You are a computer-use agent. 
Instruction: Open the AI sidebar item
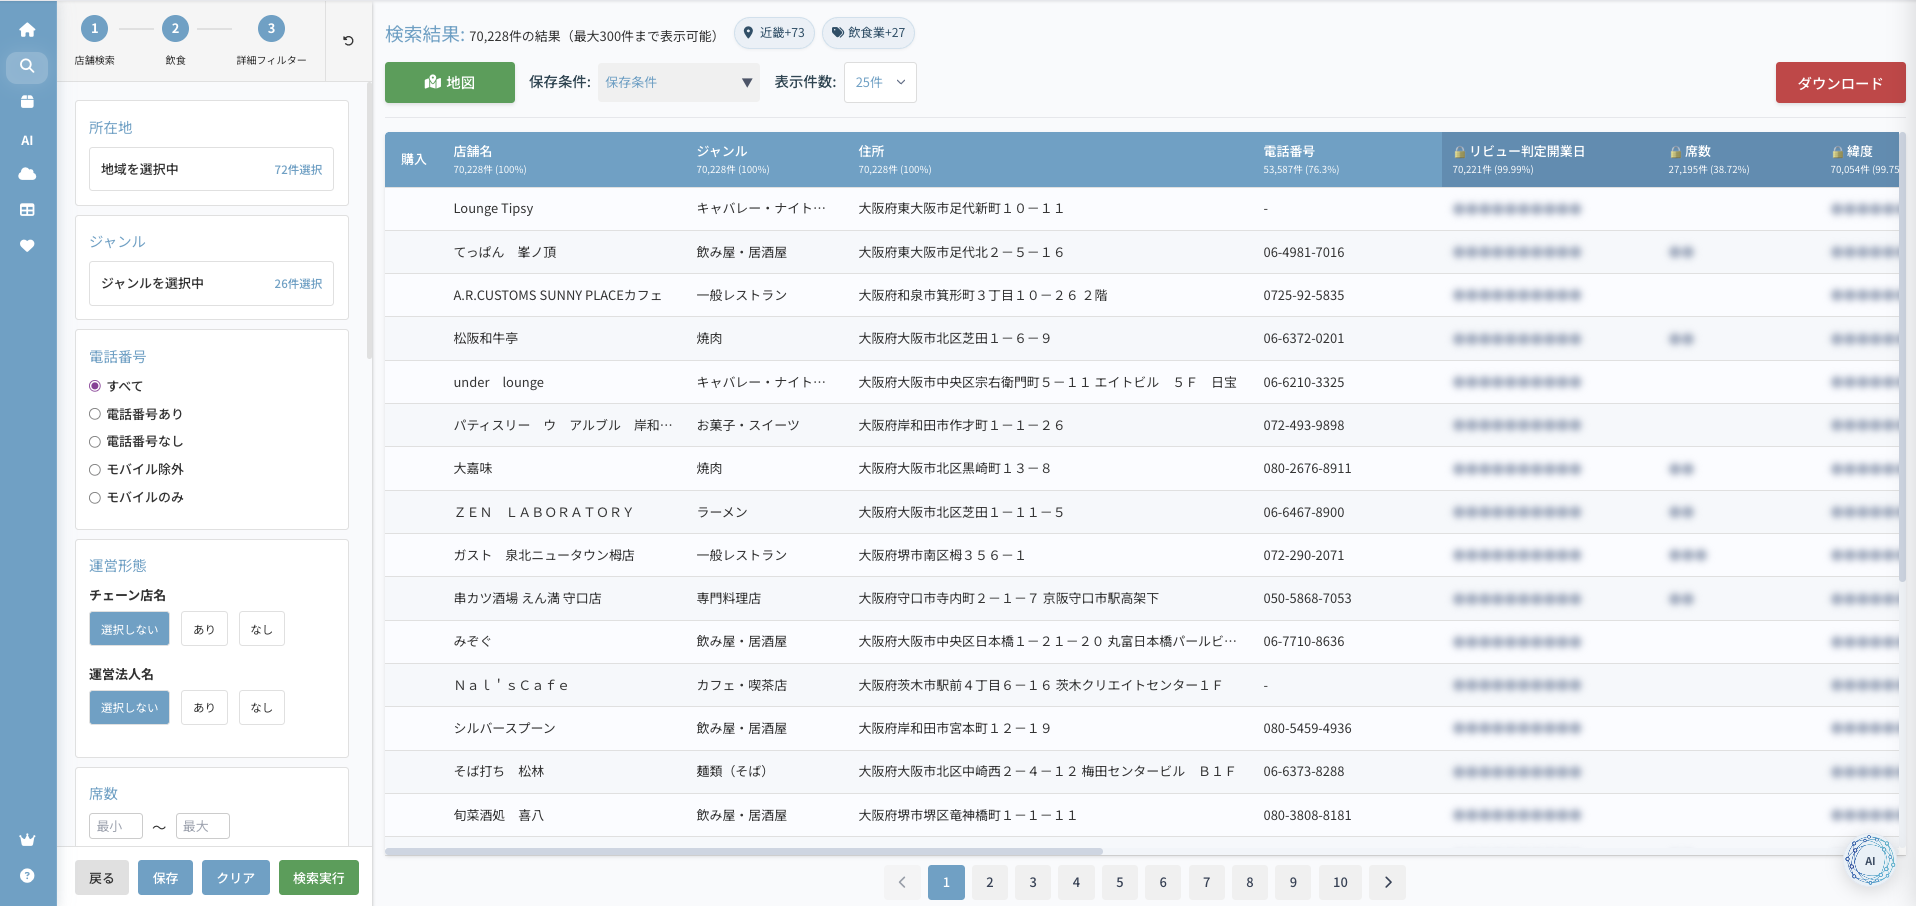27,140
